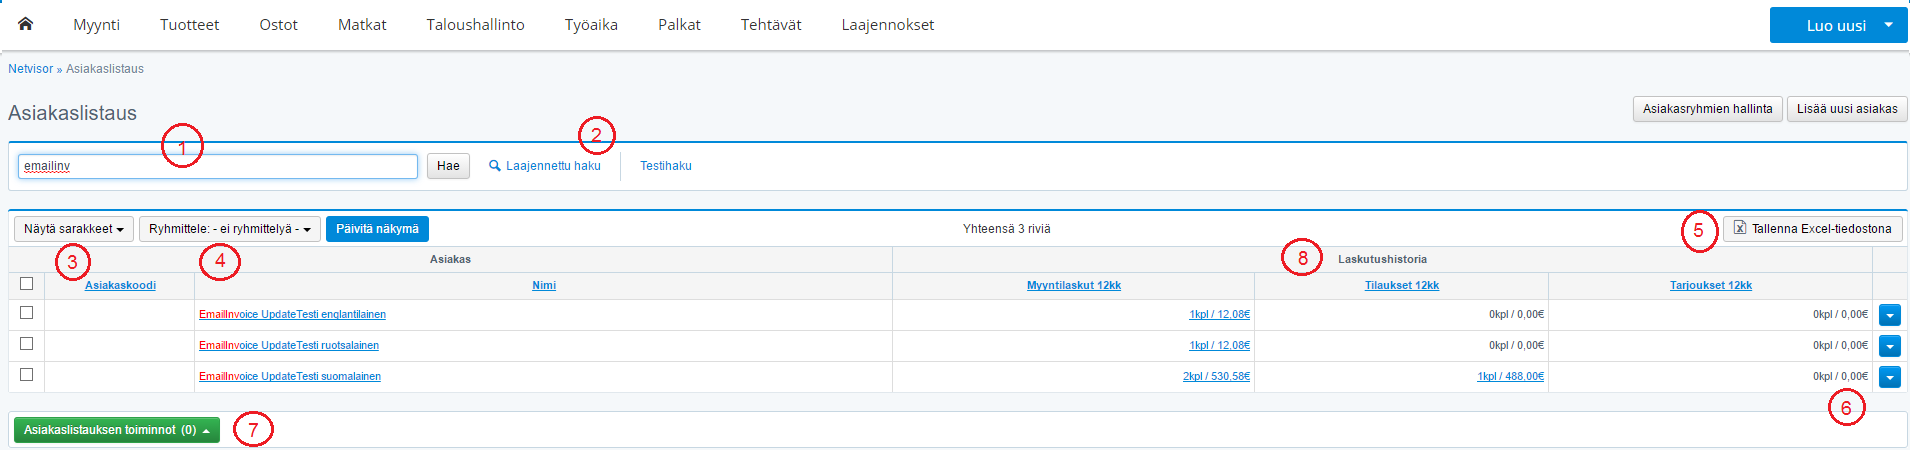
Task: Click the Päivitä näkymä button
Action: [377, 229]
